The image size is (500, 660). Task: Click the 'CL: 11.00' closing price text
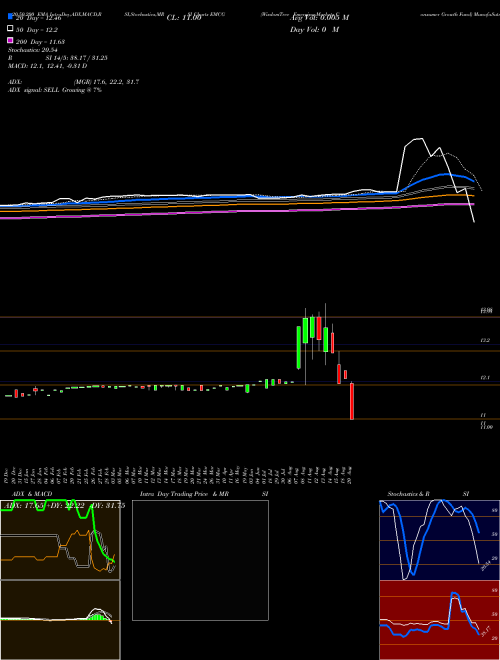tap(184, 18)
